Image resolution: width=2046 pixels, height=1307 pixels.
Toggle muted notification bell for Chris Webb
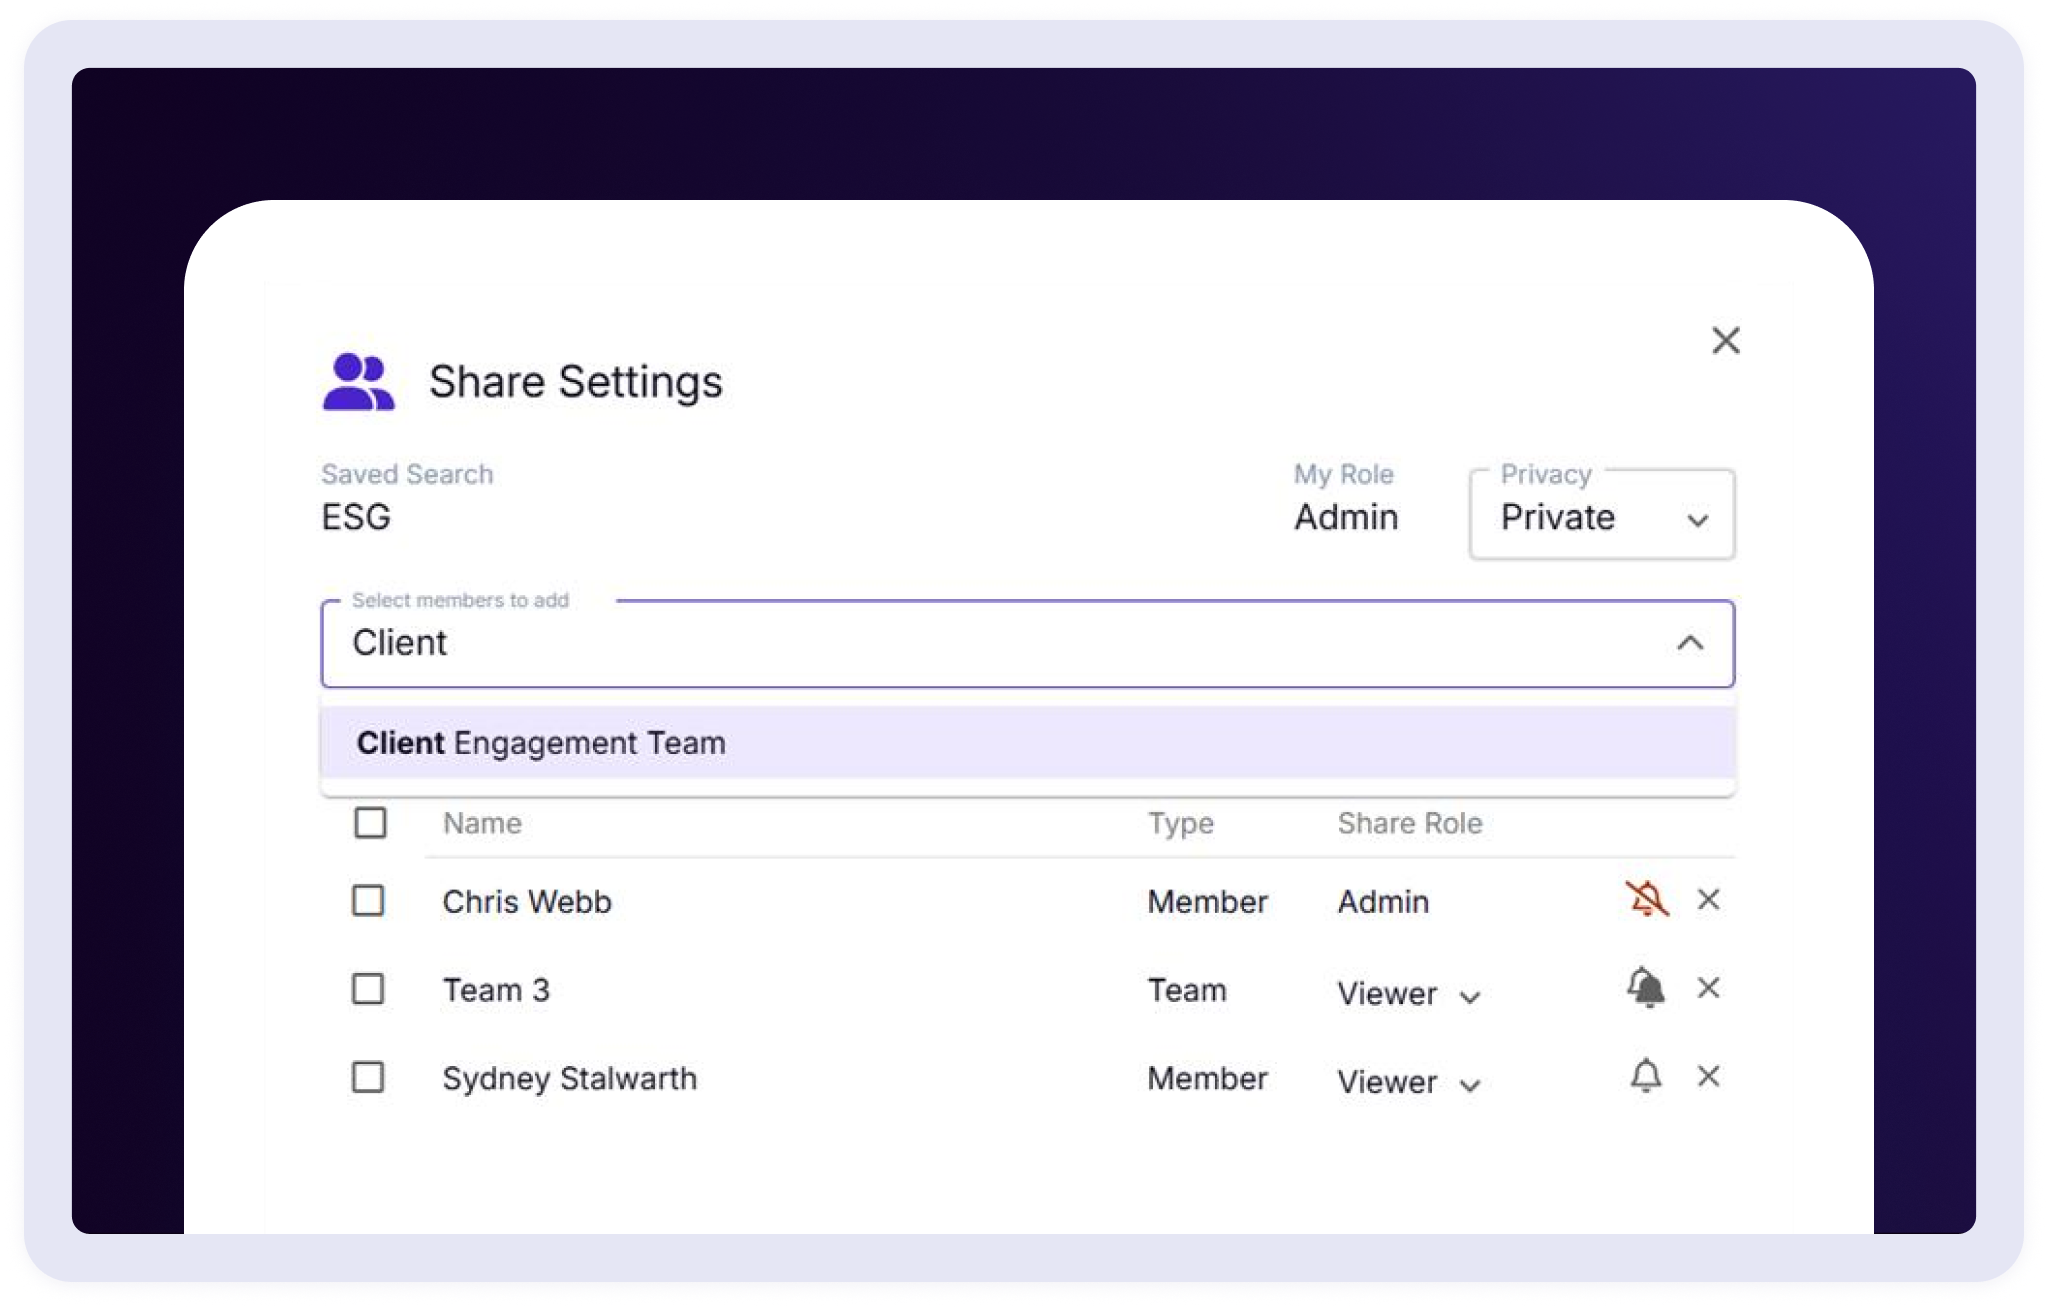[x=1646, y=899]
